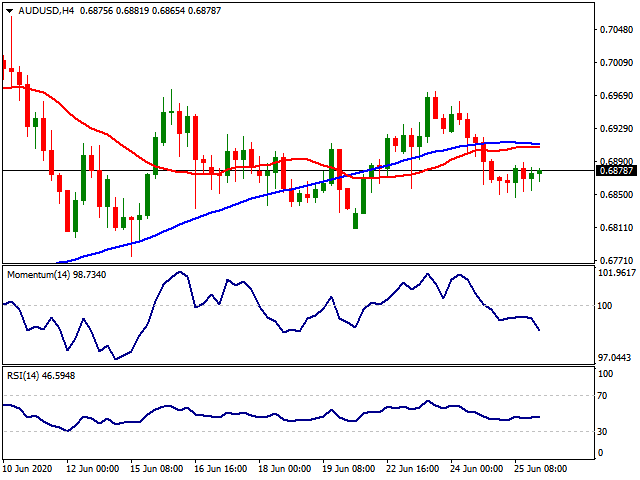
Task: Select the 24 Jun 00:00 time label
Action: tap(477, 469)
